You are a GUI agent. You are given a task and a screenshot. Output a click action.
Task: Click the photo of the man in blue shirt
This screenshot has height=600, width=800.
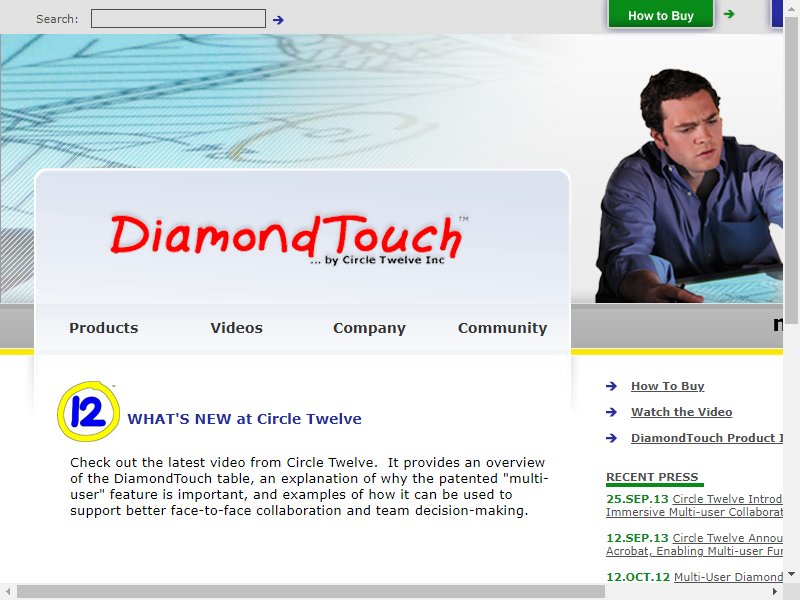point(689,186)
